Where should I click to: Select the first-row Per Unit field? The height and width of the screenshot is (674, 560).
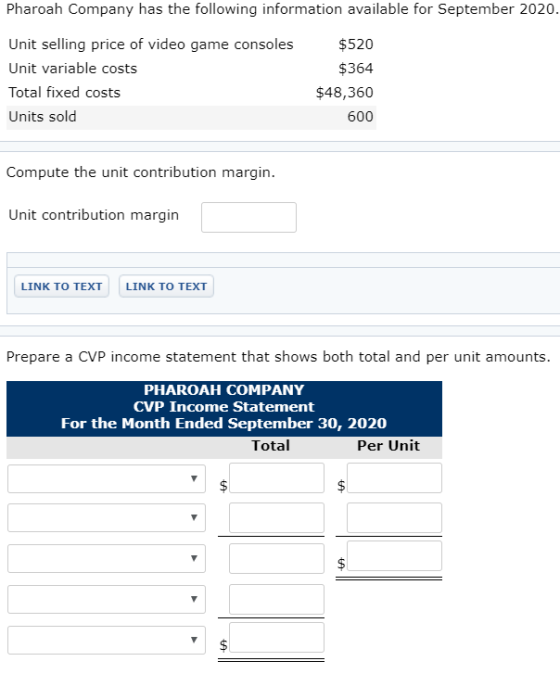coord(394,478)
